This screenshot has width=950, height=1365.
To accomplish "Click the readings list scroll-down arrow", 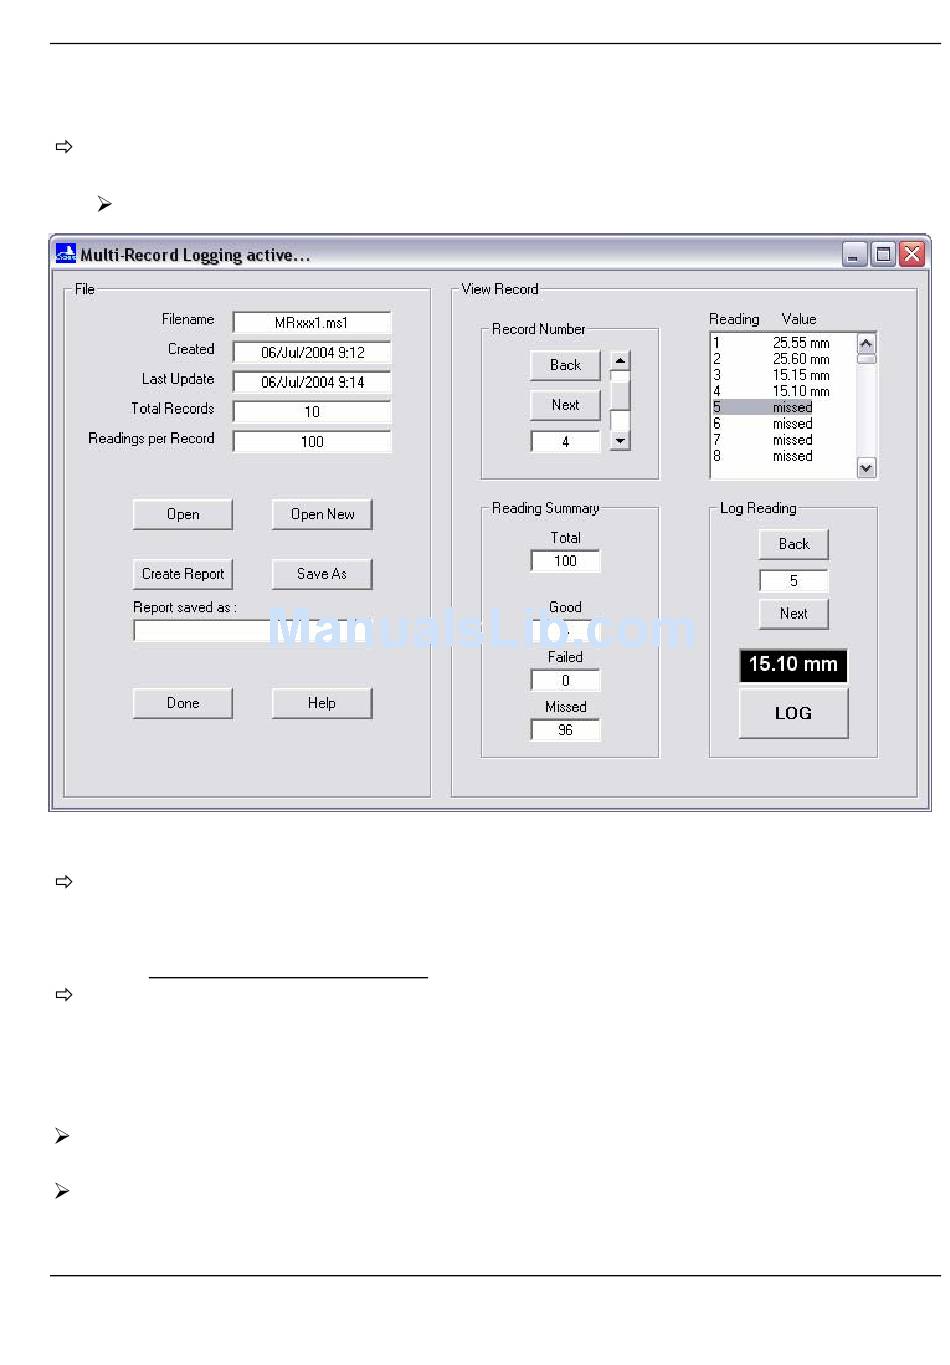I will point(866,467).
